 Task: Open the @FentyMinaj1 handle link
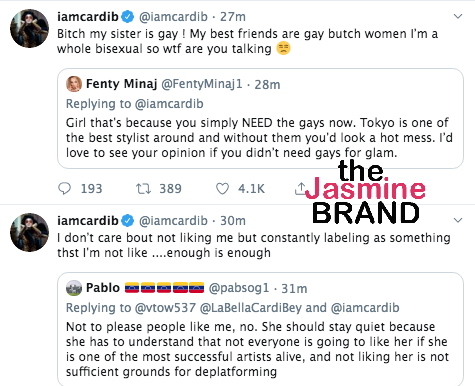point(202,84)
